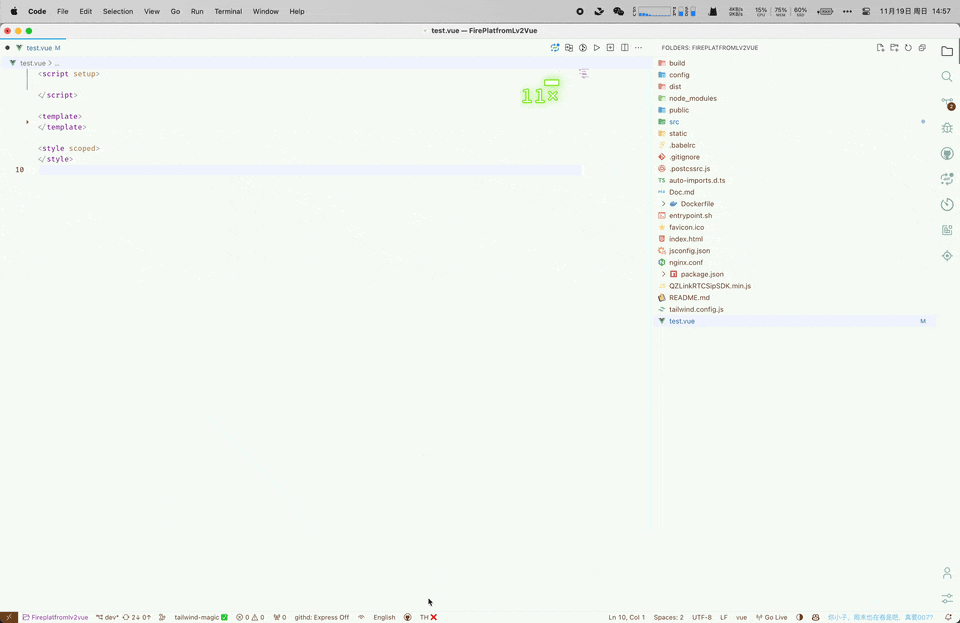This screenshot has height=623, width=960.
Task: Open the split editor icon
Action: coord(624,47)
